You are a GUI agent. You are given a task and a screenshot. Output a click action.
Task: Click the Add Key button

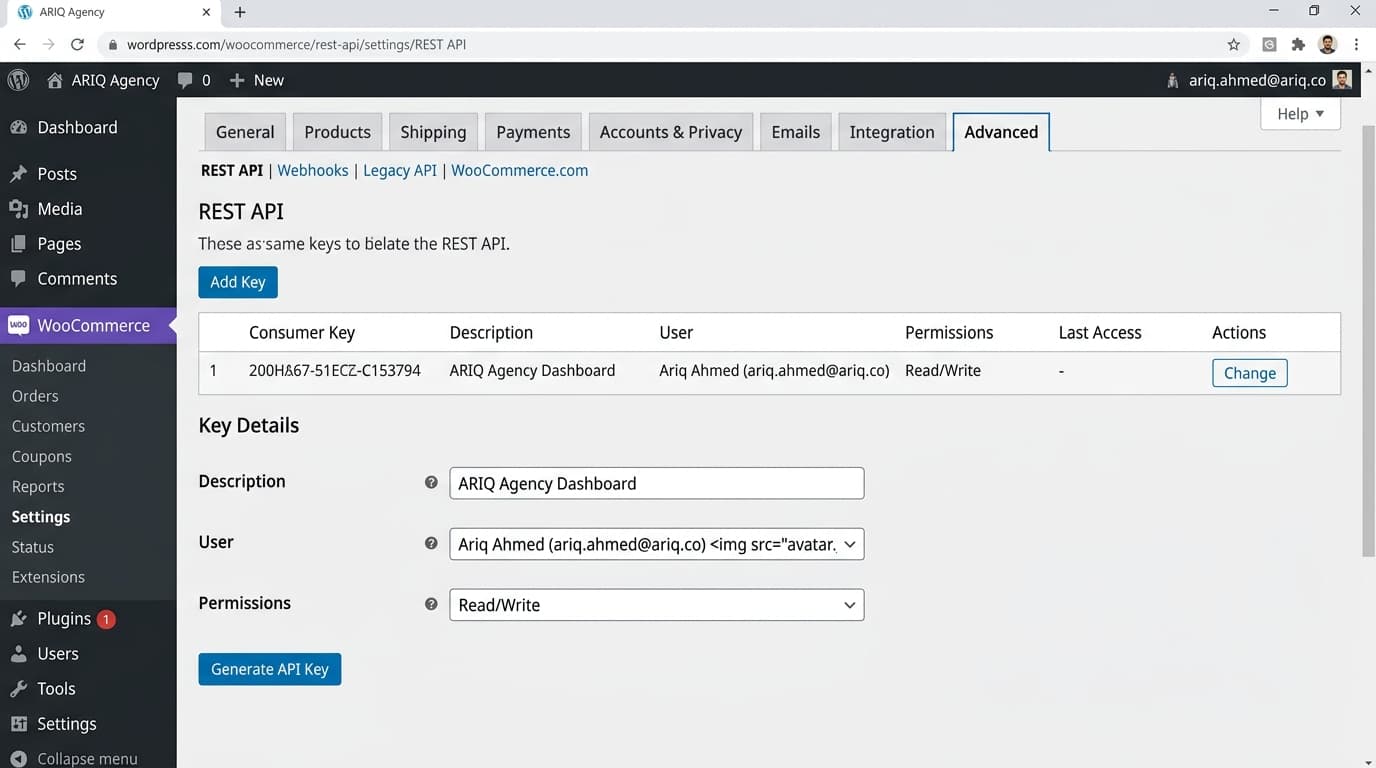tap(238, 282)
